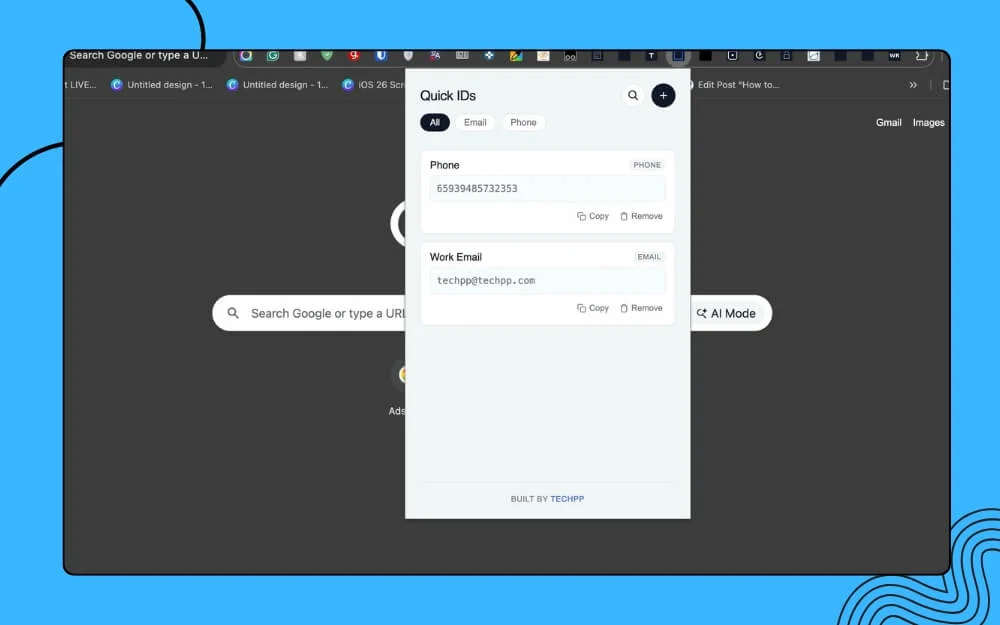
Task: Copy the Phone entry value
Action: pos(592,216)
